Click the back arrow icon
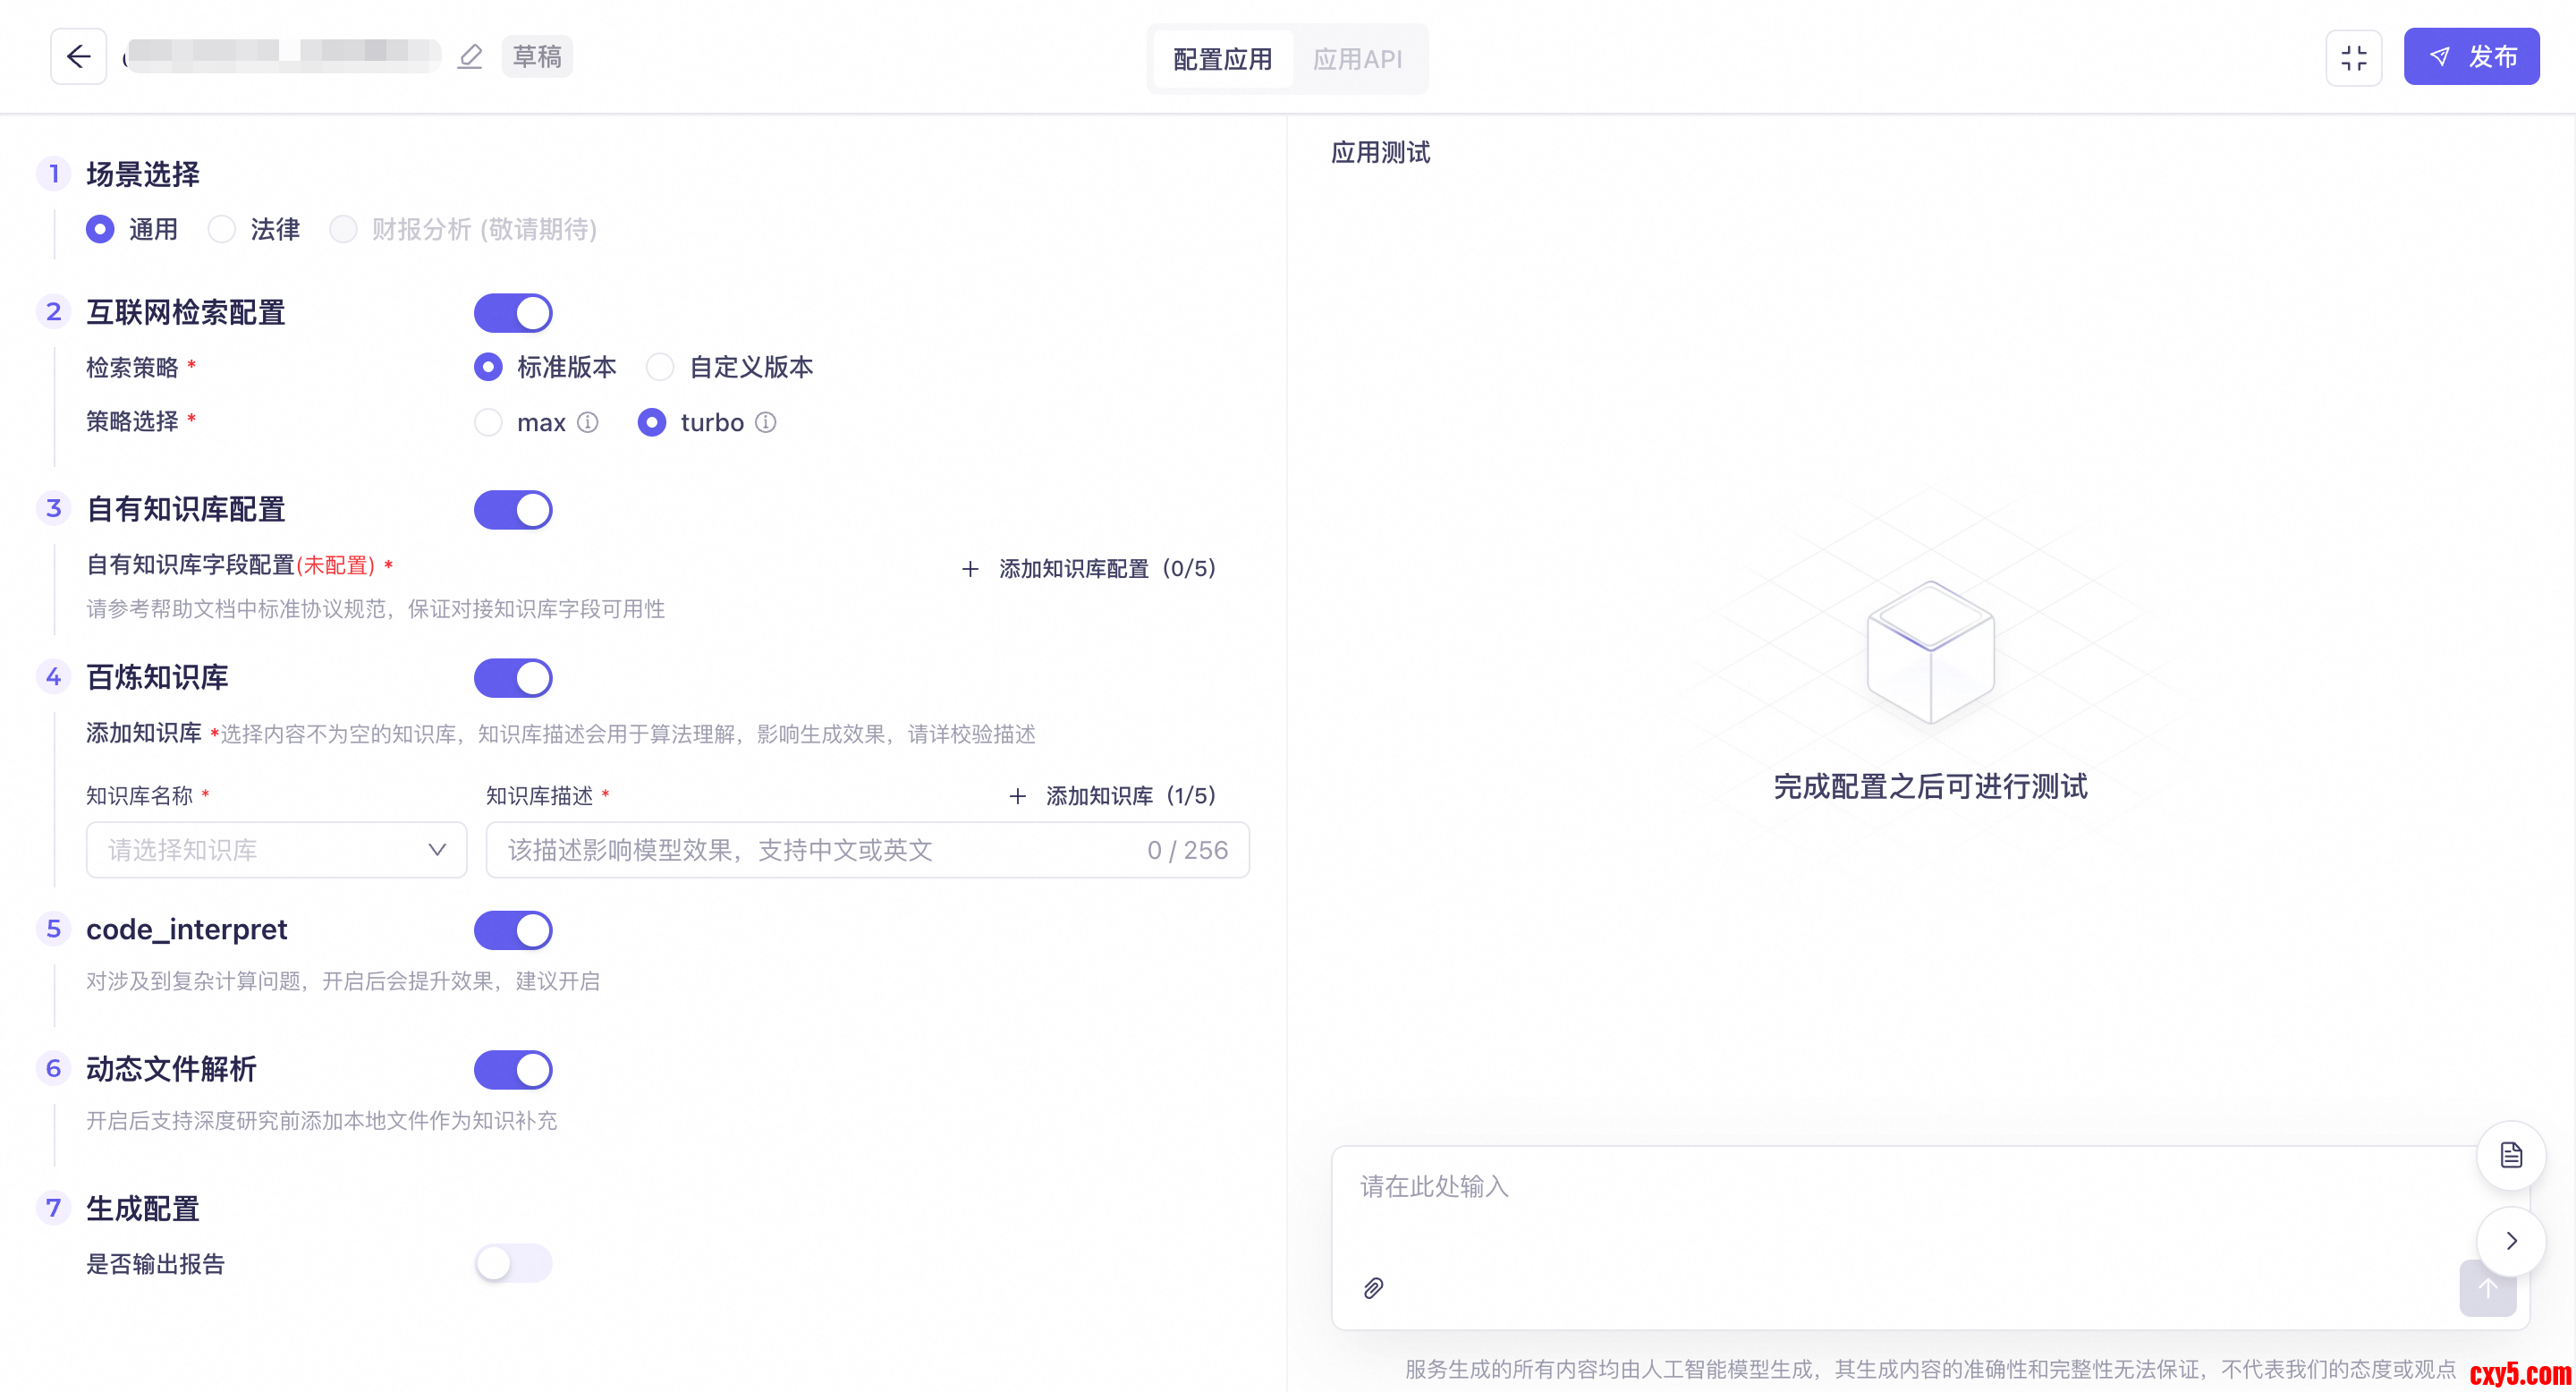The width and height of the screenshot is (2576, 1392). [x=78, y=57]
